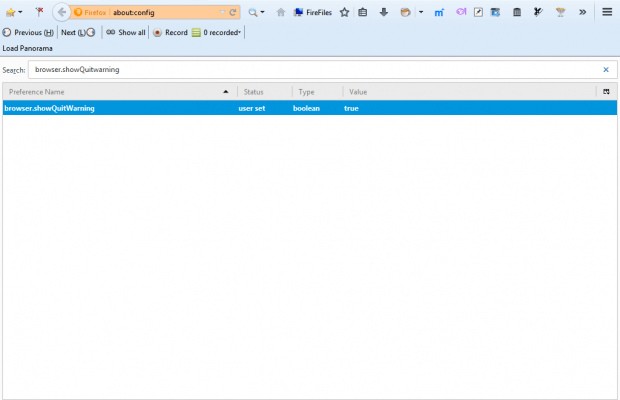The image size is (620, 400).
Task: Start recording with the Record button
Action: [170, 32]
